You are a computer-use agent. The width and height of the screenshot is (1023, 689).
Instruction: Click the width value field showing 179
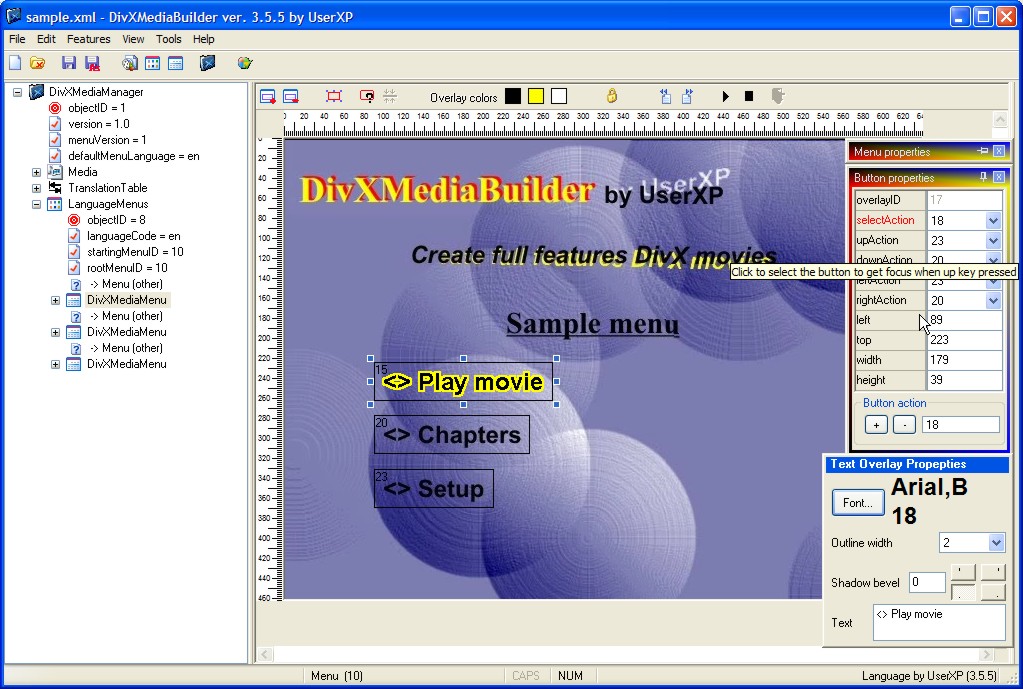coord(964,360)
